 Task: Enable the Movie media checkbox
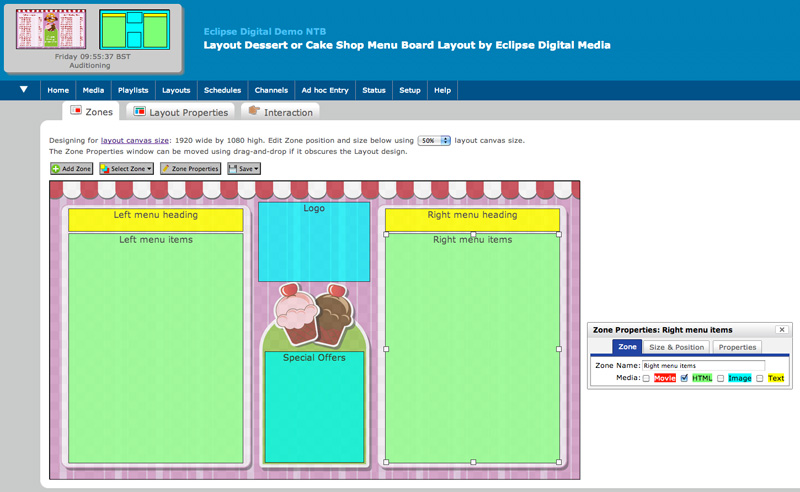[x=646, y=378]
